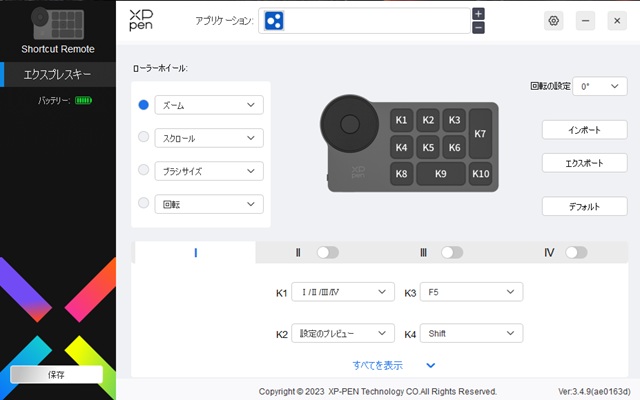Screen dimensions: 640x400
Task: Click the roller wheel dial on device image
Action: tap(350, 123)
